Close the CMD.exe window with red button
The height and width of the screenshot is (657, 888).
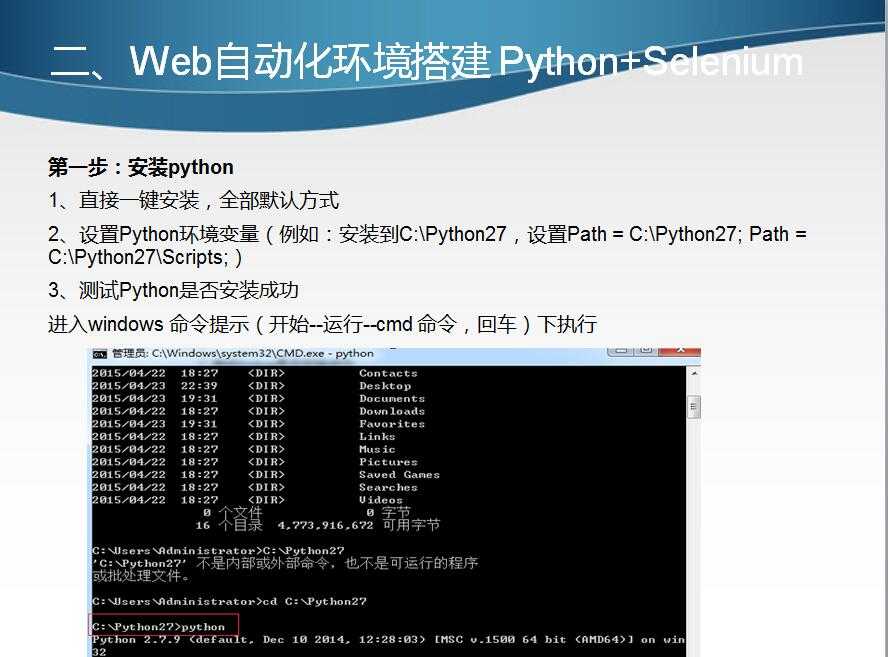(x=680, y=351)
